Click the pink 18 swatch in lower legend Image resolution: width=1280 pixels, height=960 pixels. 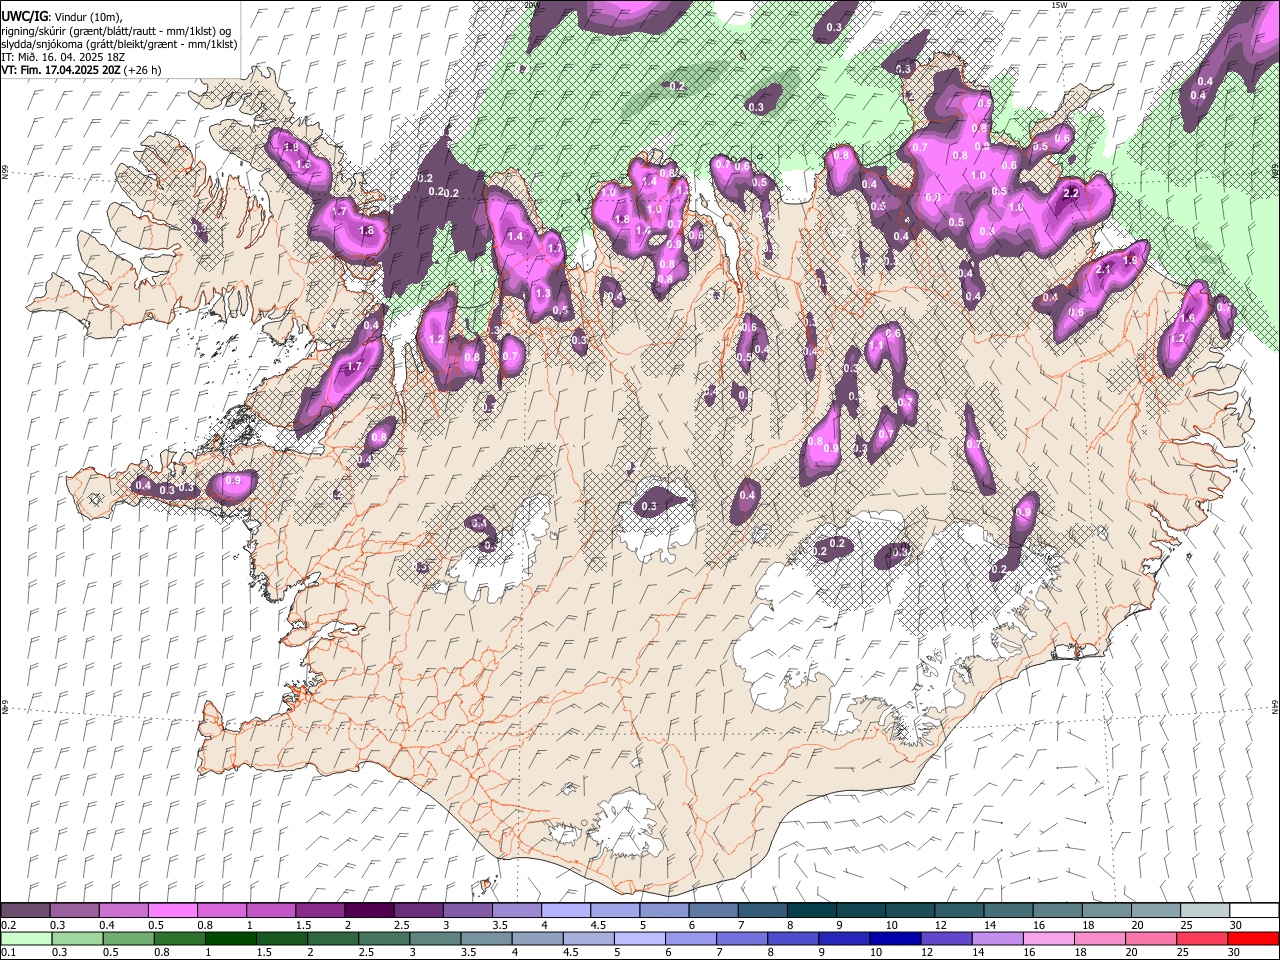tap(1100, 938)
